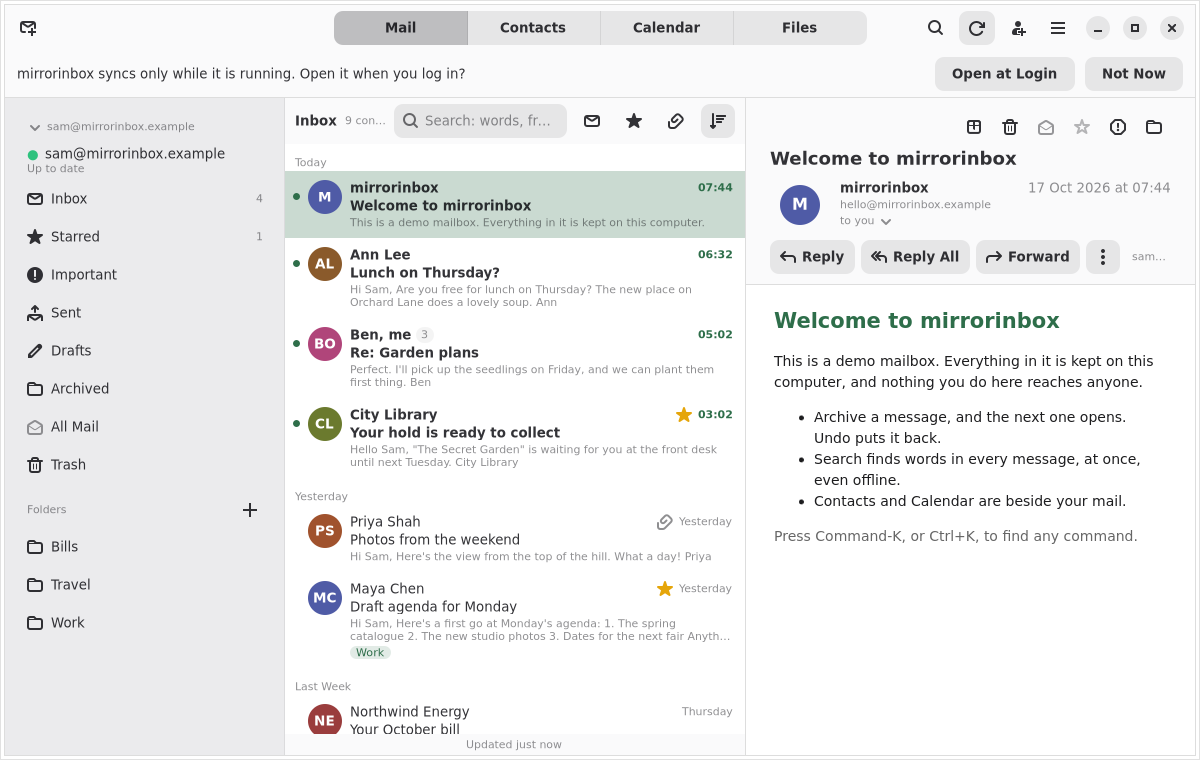This screenshot has width=1200, height=760.
Task: Click the Open at Login button
Action: pos(1004,74)
